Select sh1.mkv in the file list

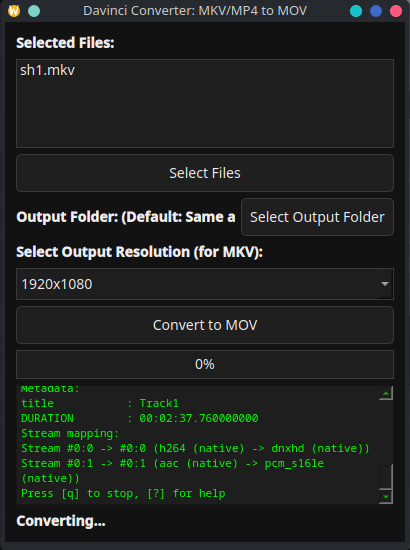pyautogui.click(x=47, y=70)
